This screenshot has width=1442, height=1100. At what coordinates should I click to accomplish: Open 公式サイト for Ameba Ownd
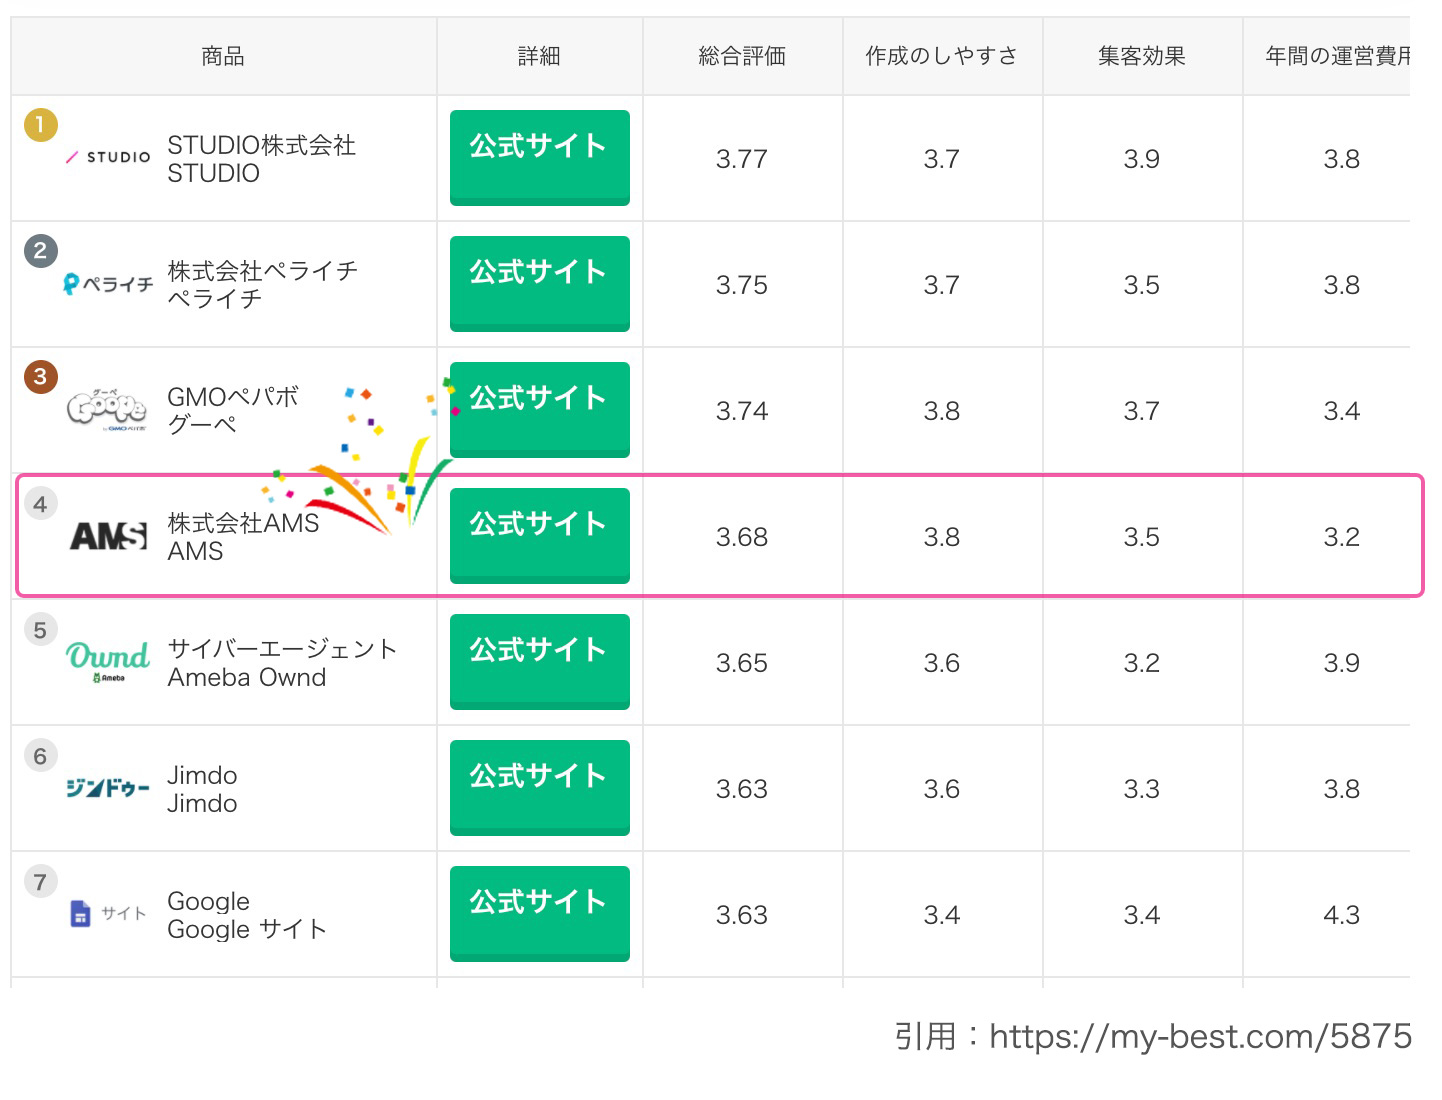pos(540,662)
